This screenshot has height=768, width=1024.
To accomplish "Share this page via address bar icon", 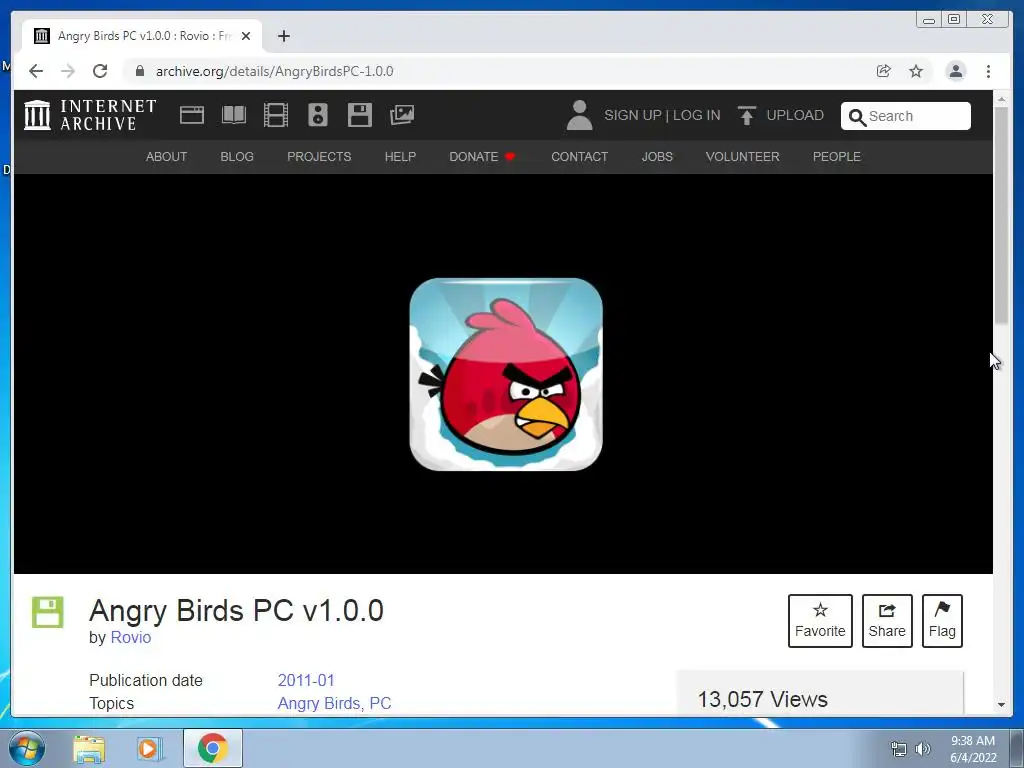I will pos(884,71).
